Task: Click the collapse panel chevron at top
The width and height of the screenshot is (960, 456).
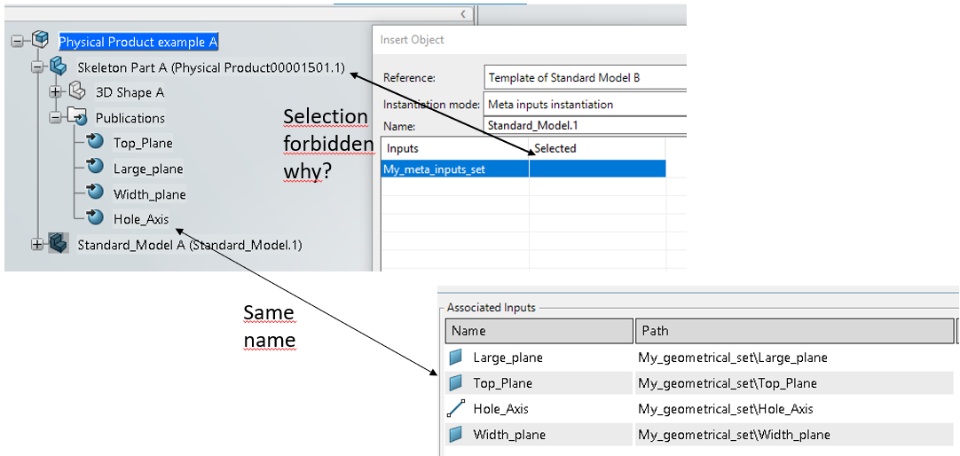Action: (x=463, y=13)
